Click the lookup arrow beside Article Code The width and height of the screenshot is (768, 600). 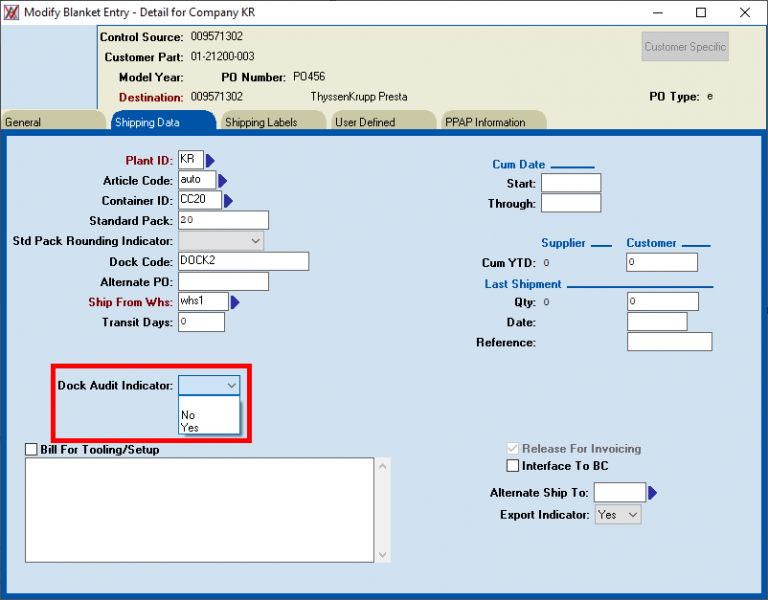[223, 181]
